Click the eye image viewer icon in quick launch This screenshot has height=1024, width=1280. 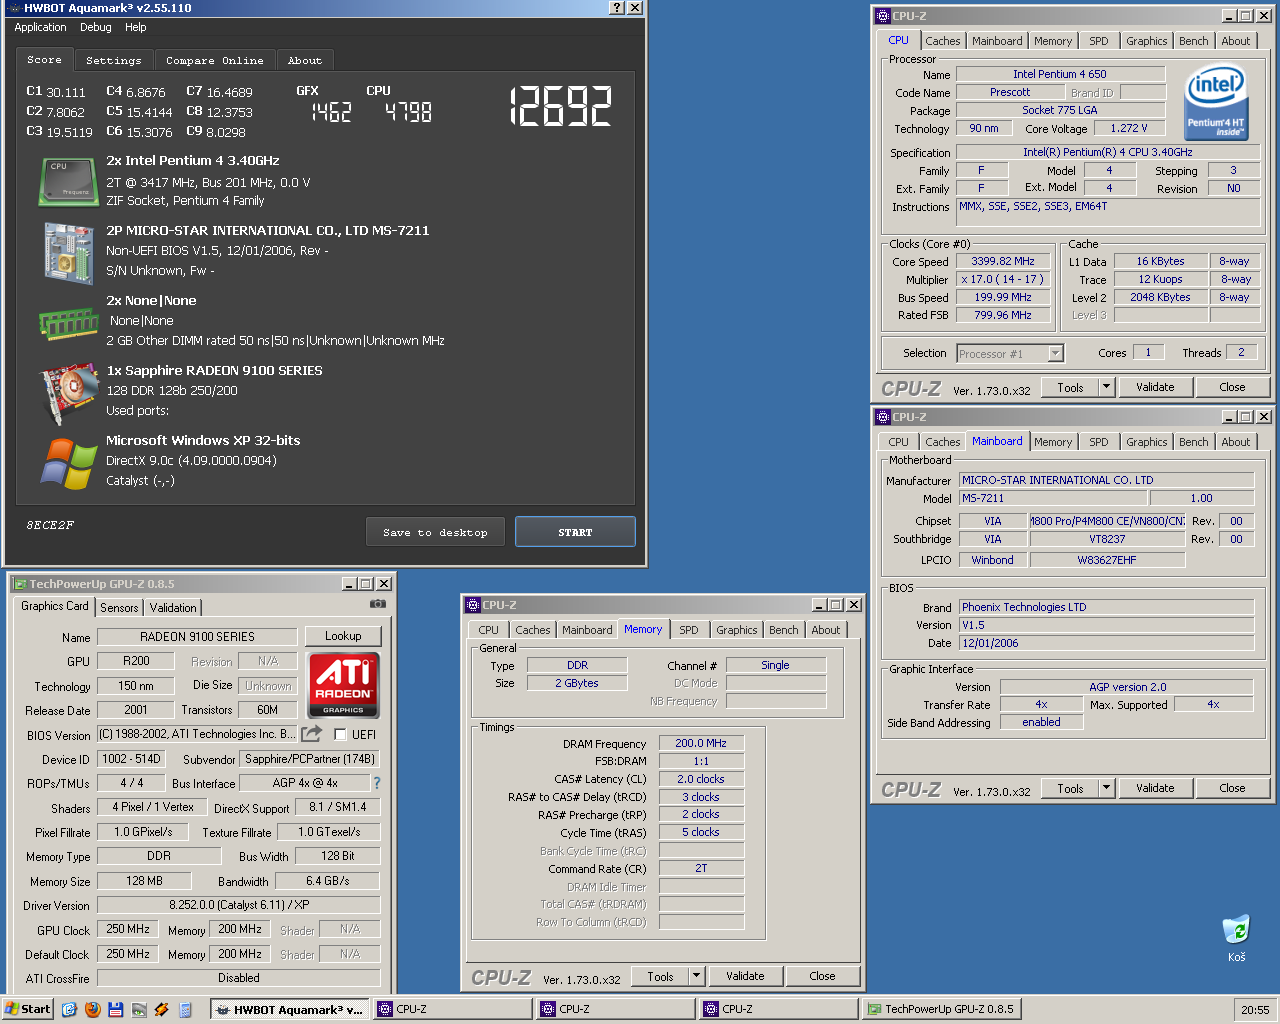point(139,1009)
